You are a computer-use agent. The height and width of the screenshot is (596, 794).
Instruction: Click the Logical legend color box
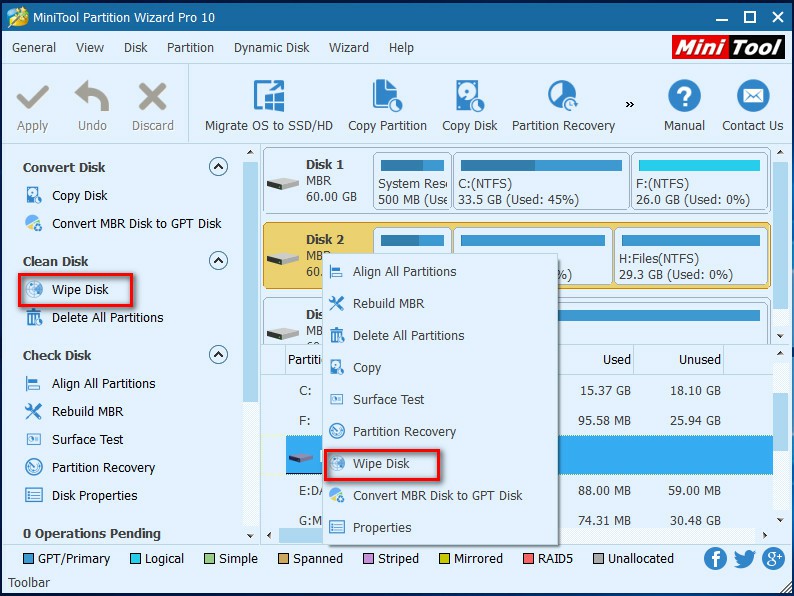click(135, 559)
